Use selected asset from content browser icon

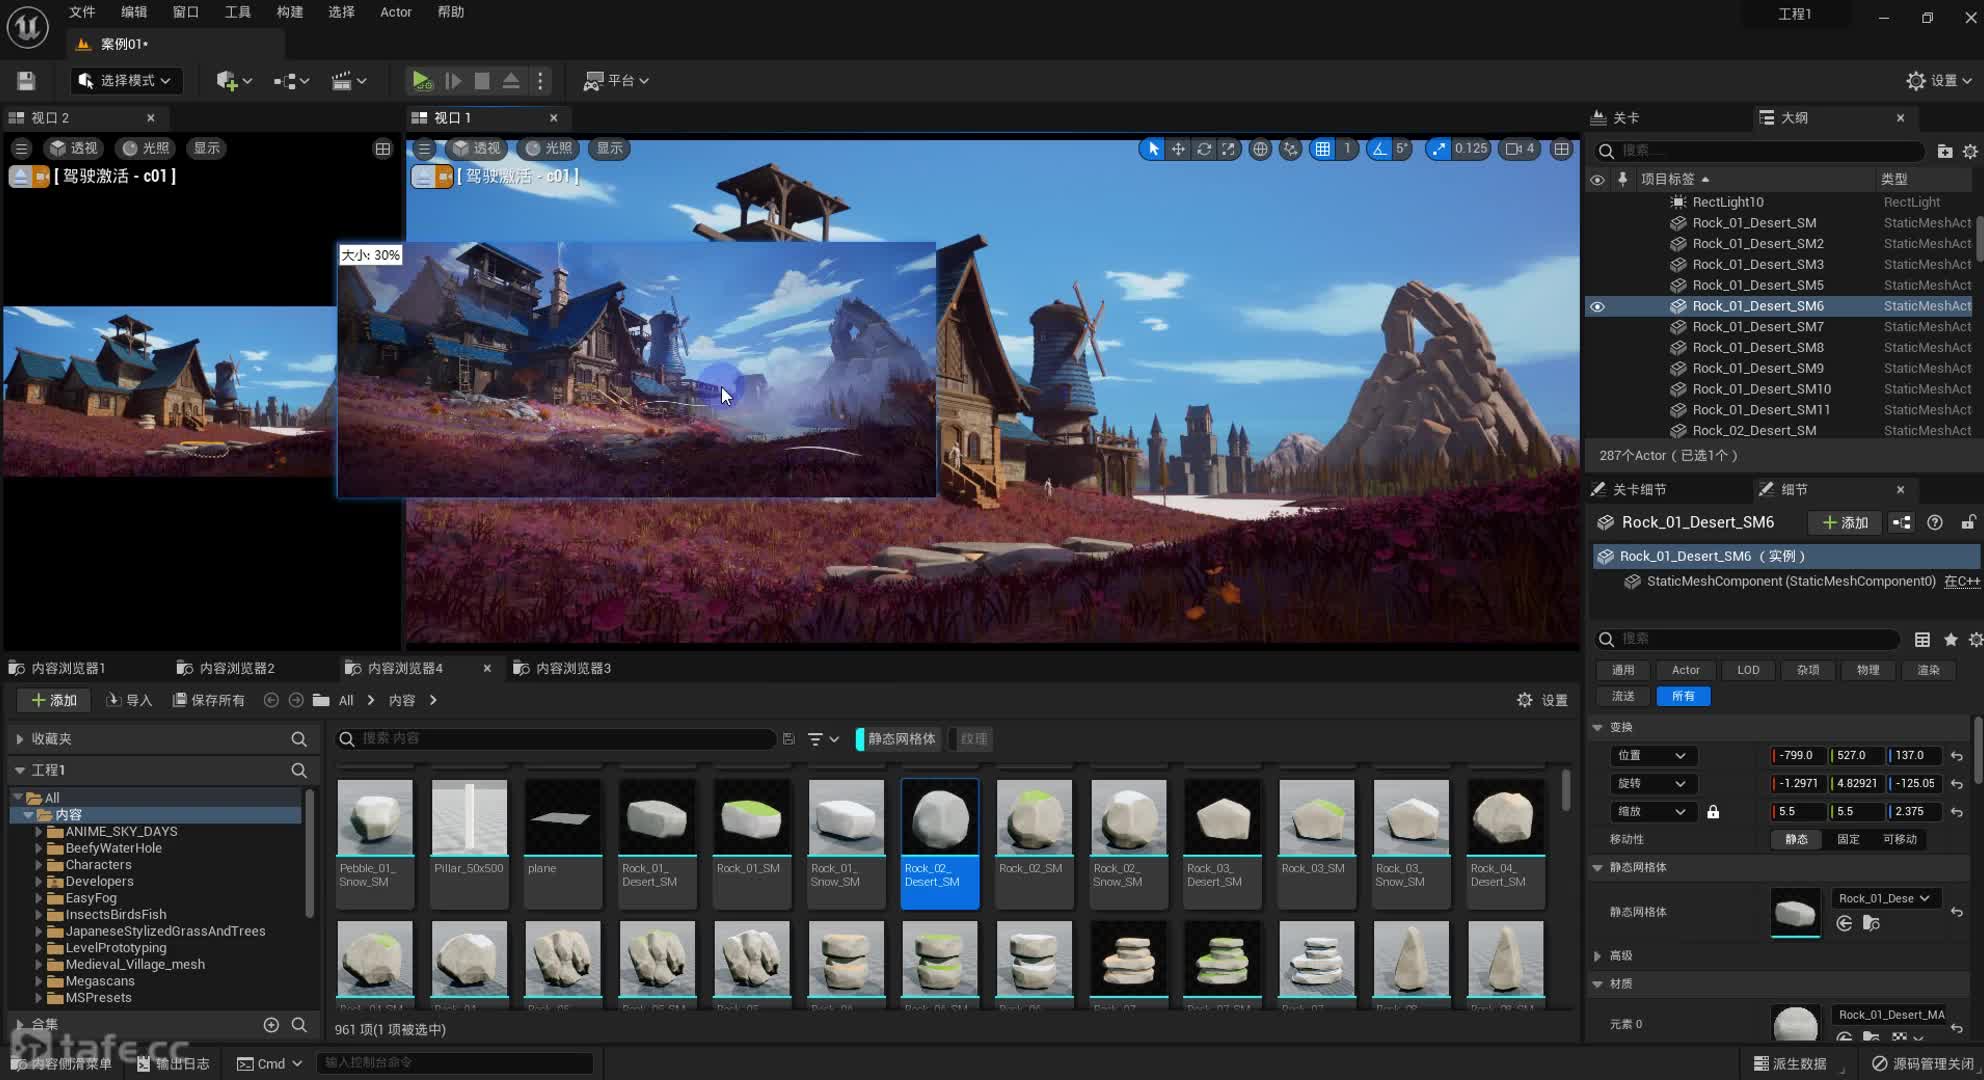point(1844,924)
